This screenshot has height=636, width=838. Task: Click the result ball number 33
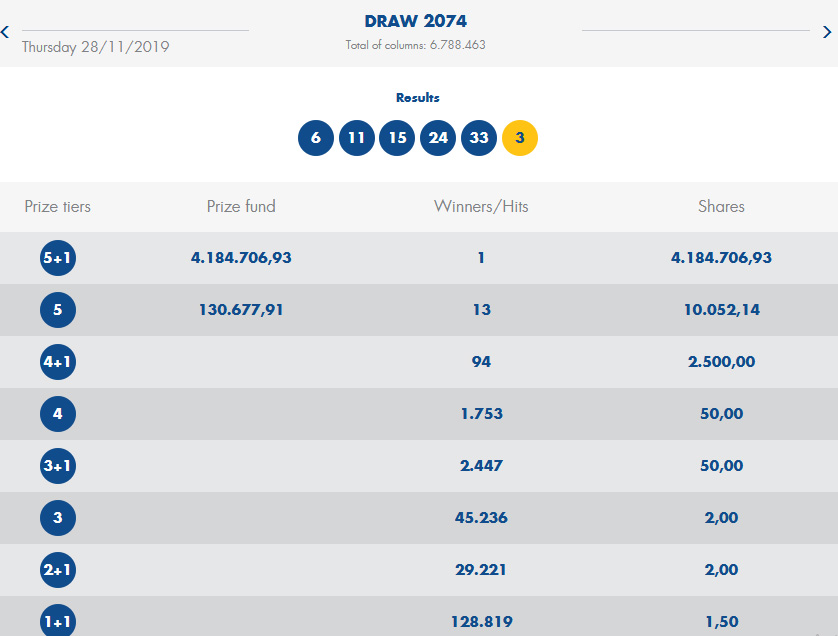click(x=479, y=138)
